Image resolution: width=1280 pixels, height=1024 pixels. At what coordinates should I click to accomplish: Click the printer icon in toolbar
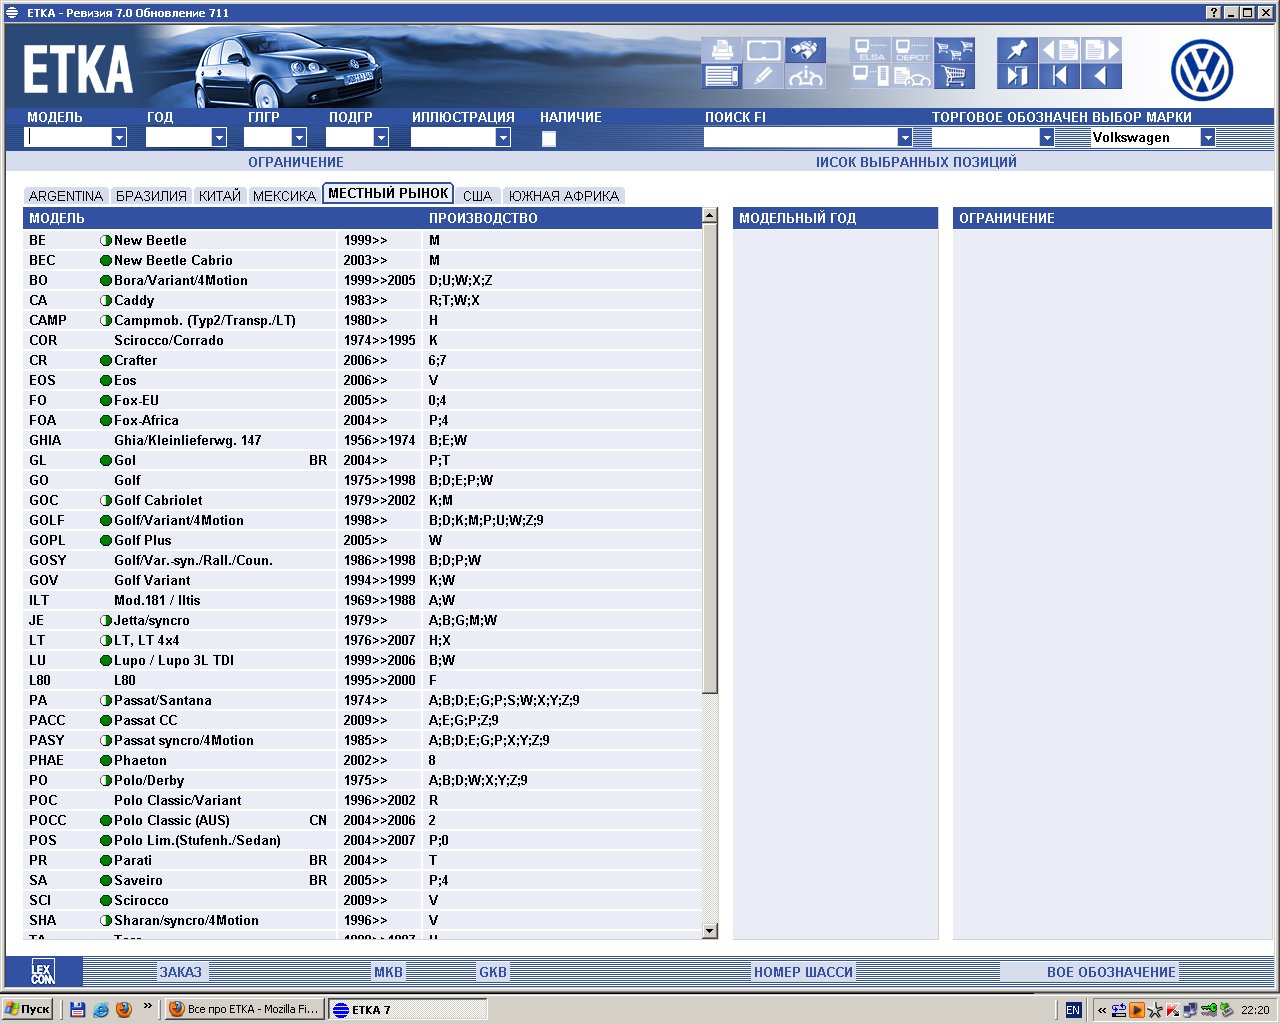(x=721, y=50)
